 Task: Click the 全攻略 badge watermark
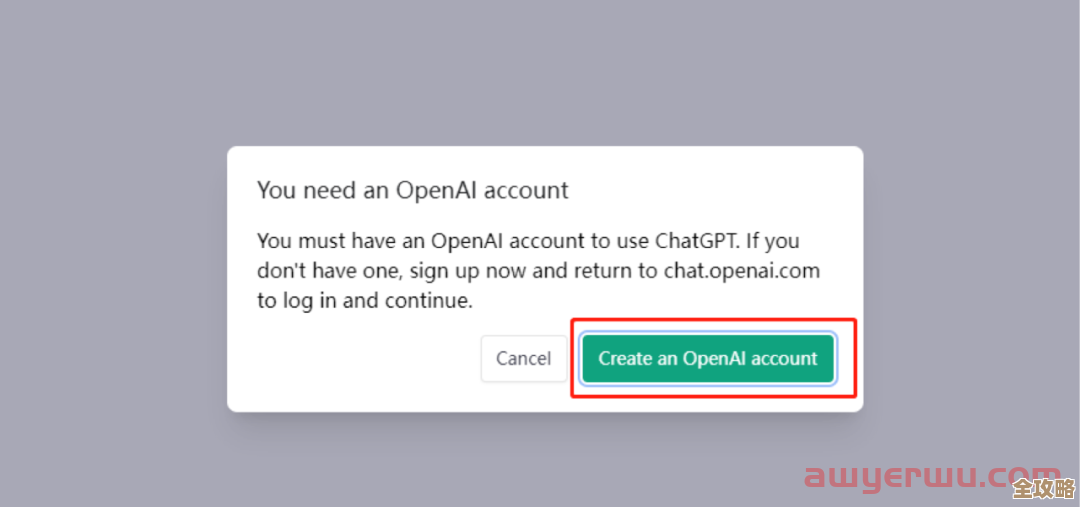(x=1040, y=487)
